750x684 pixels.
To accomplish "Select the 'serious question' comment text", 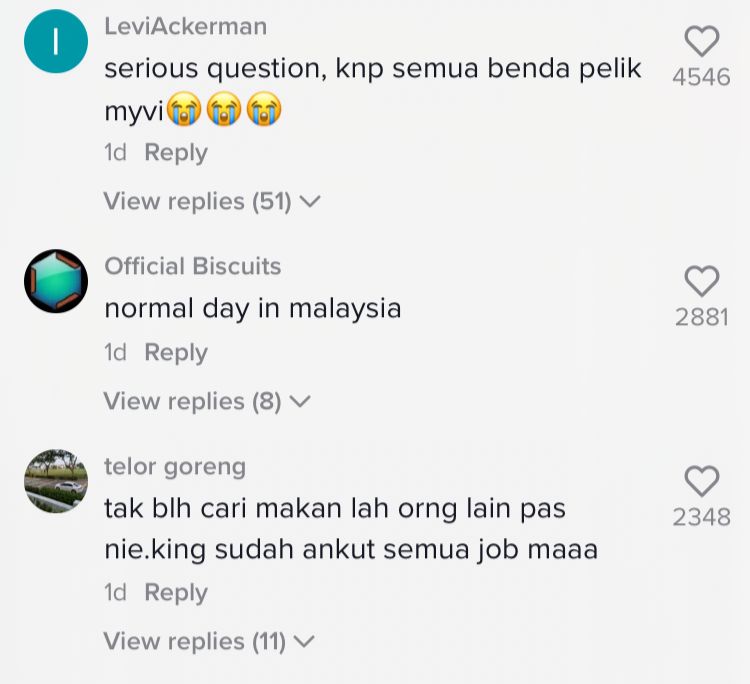I will point(373,90).
